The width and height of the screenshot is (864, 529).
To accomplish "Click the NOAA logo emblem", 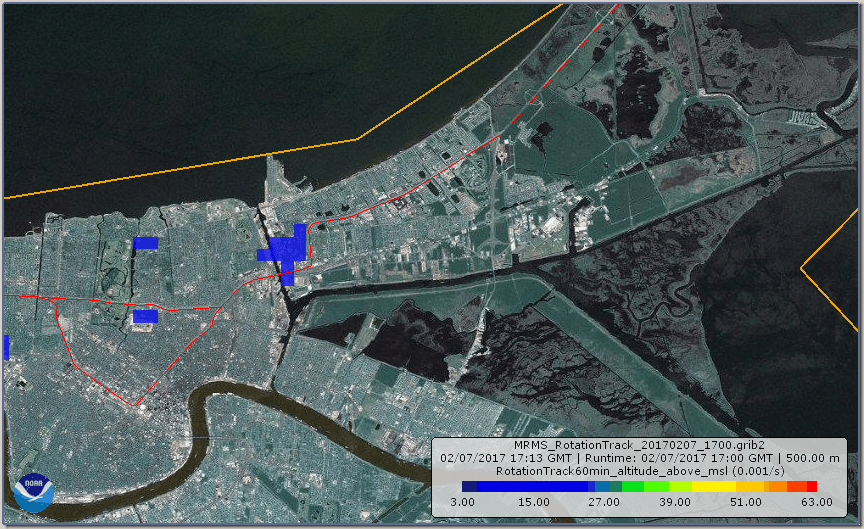I will pos(33,492).
